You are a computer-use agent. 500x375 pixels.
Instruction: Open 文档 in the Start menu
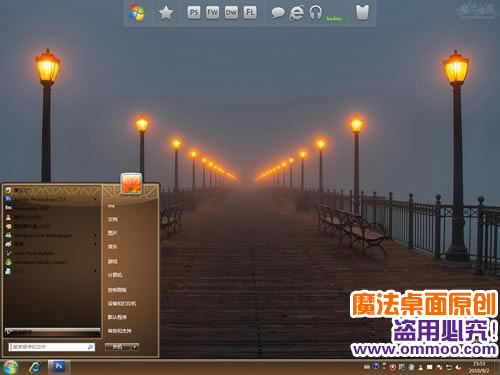click(x=113, y=220)
